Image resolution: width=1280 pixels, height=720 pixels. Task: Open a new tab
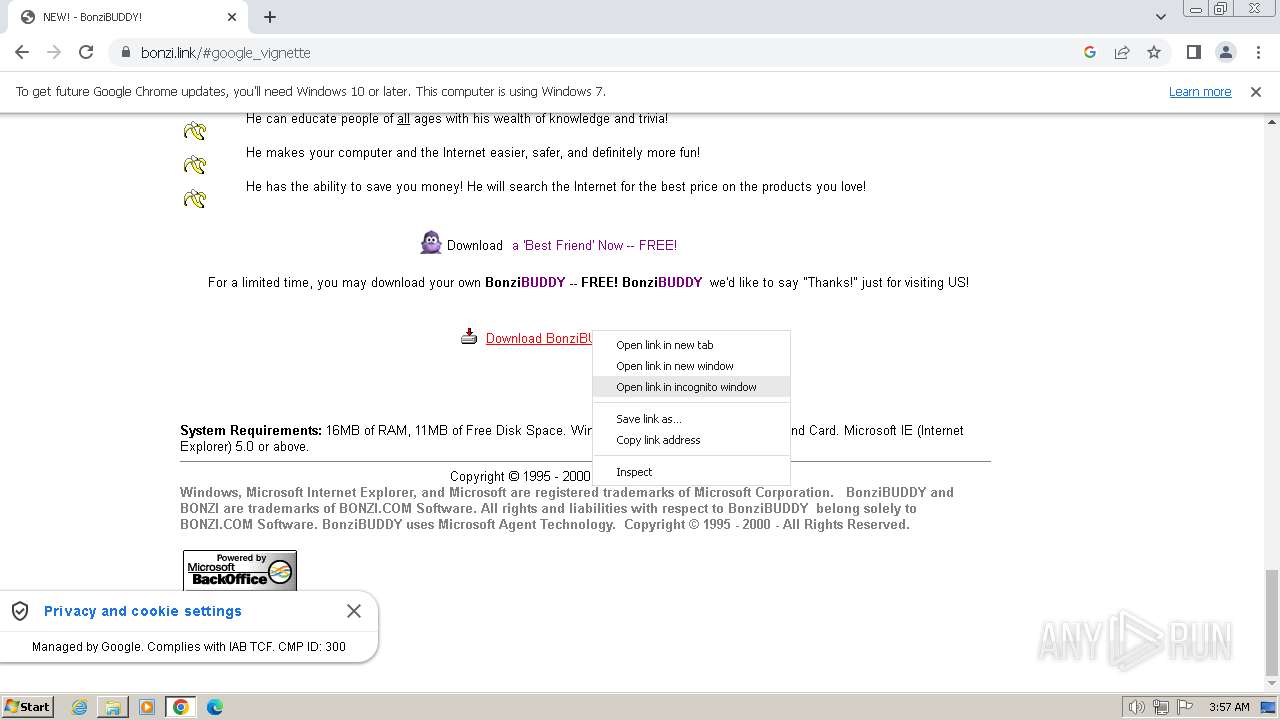270,17
